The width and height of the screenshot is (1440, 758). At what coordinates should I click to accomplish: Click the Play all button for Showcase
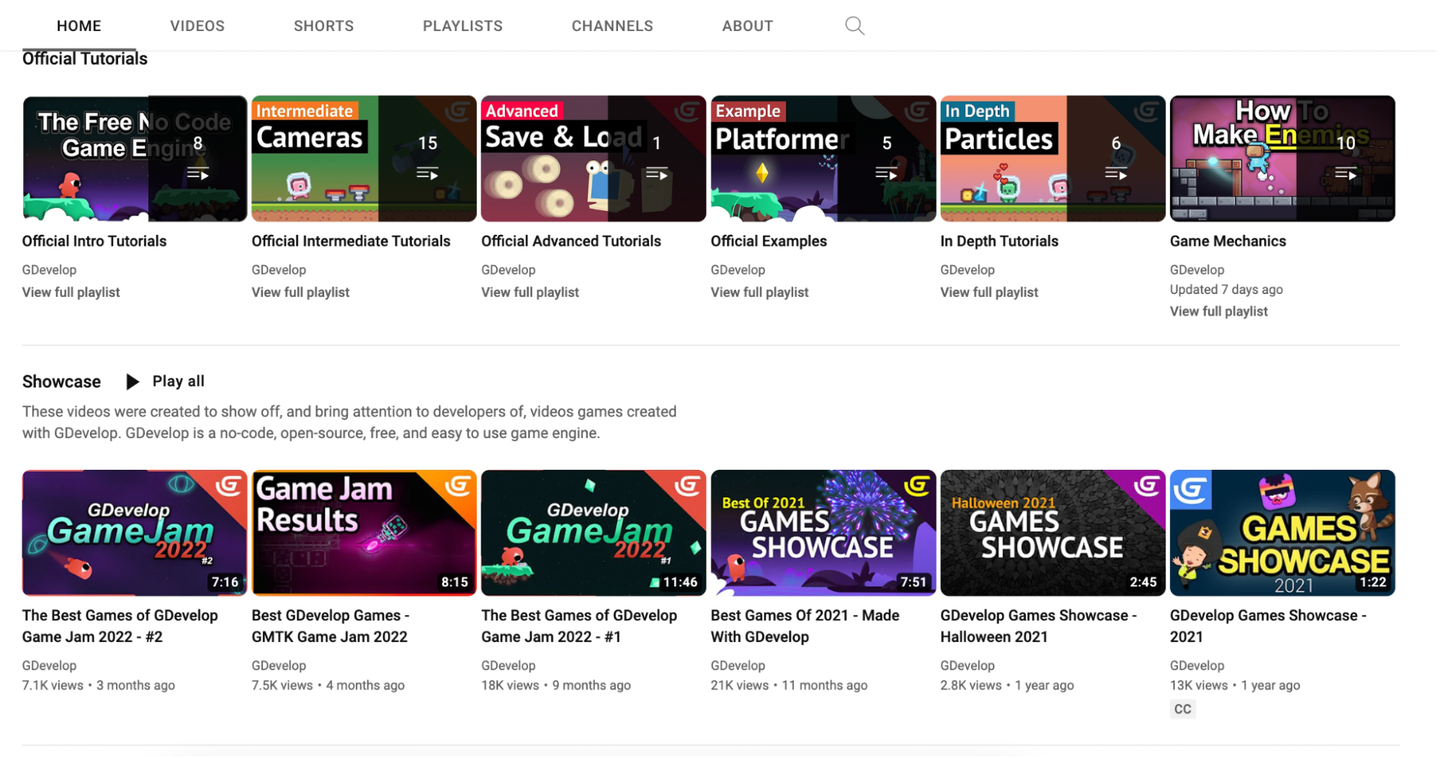tap(165, 381)
